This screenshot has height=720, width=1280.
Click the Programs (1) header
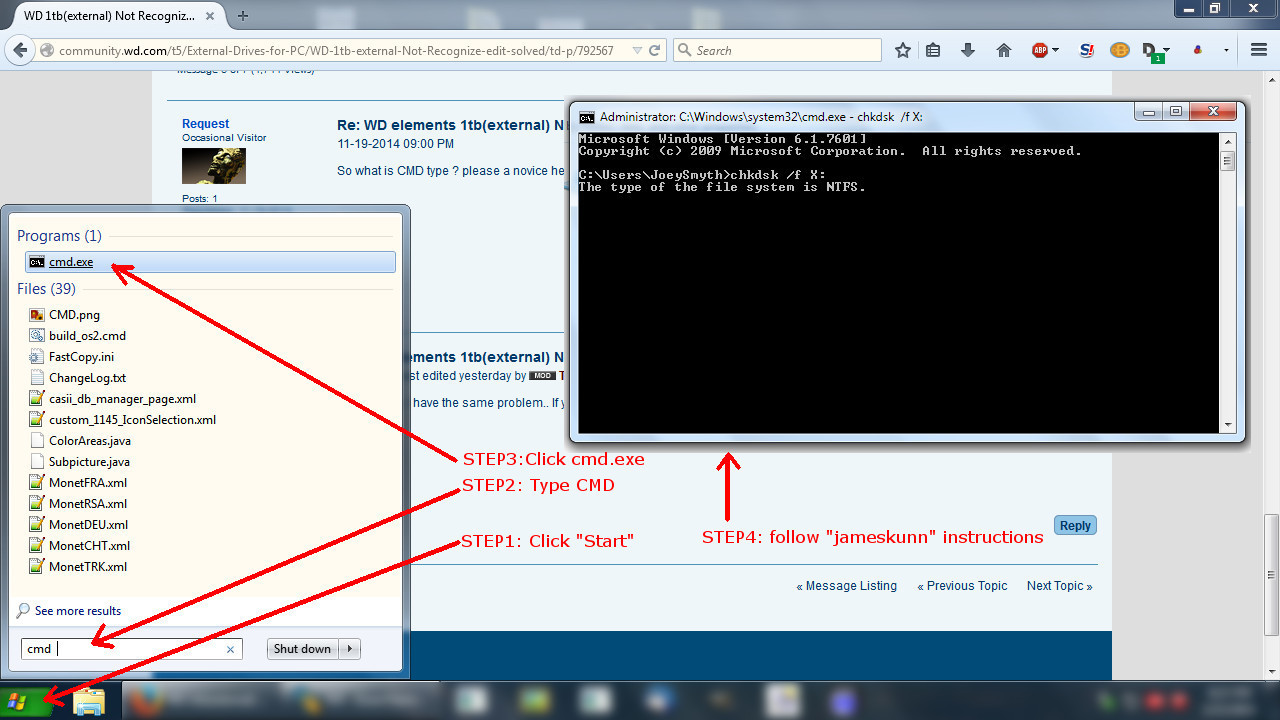coord(59,236)
